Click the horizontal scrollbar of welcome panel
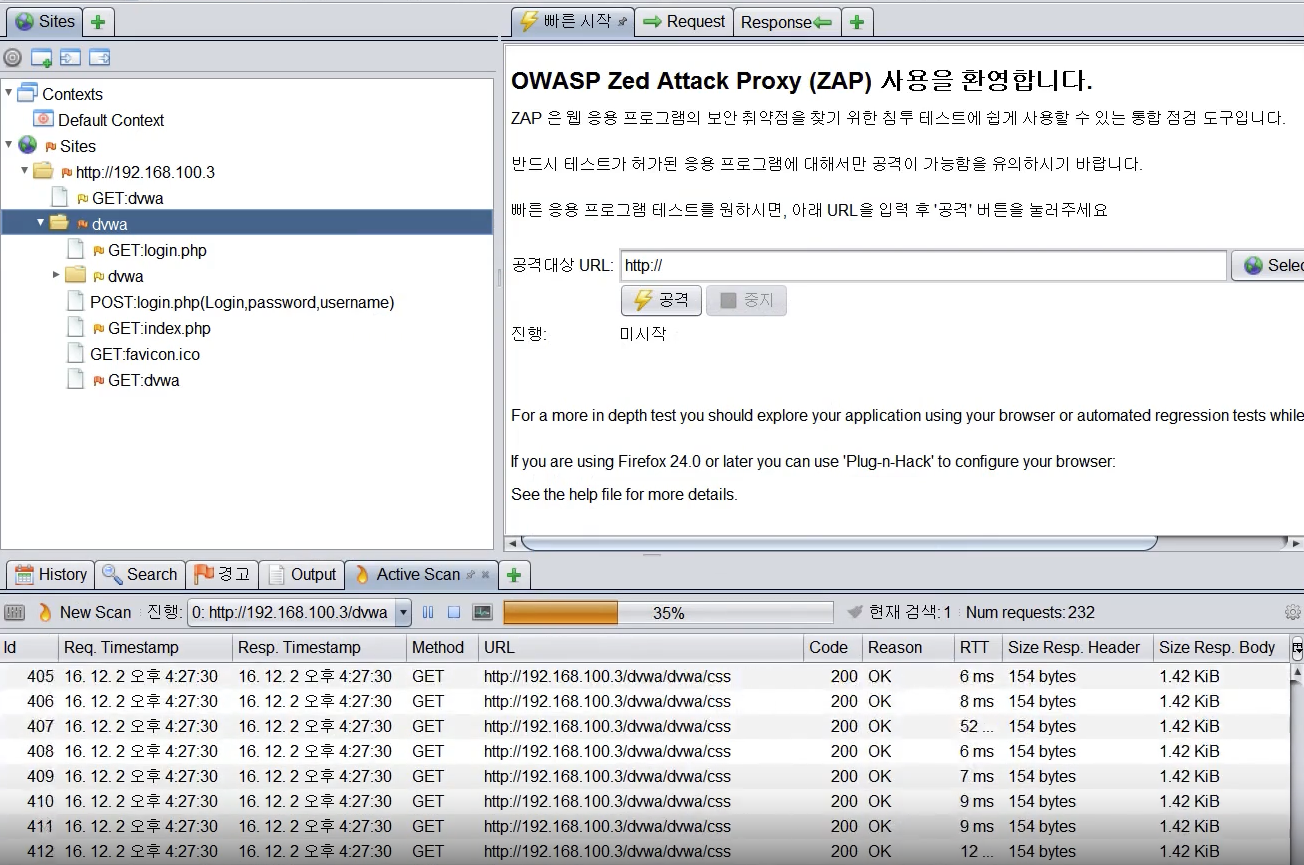This screenshot has height=865, width=1304. point(838,543)
